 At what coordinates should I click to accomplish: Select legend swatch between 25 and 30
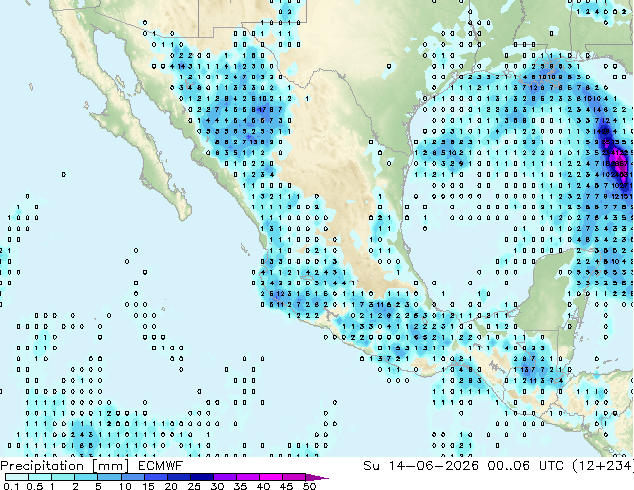pyautogui.click(x=201, y=477)
